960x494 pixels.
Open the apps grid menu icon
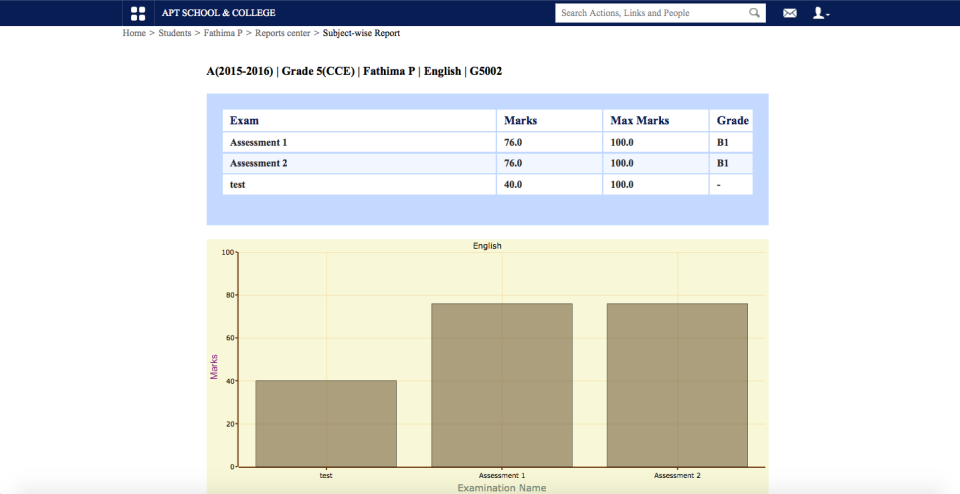(x=138, y=13)
